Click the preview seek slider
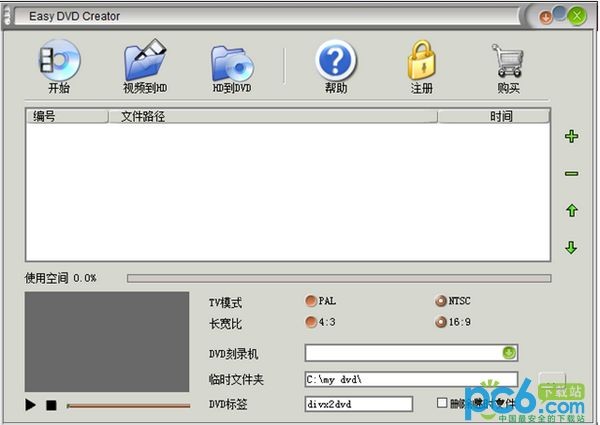This screenshot has width=600, height=425. (x=128, y=405)
